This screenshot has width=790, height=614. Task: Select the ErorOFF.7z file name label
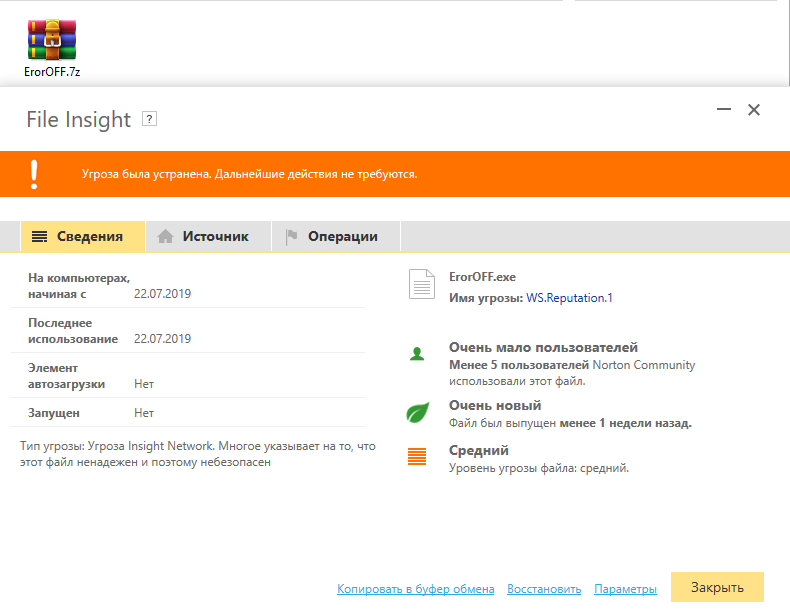(x=52, y=72)
